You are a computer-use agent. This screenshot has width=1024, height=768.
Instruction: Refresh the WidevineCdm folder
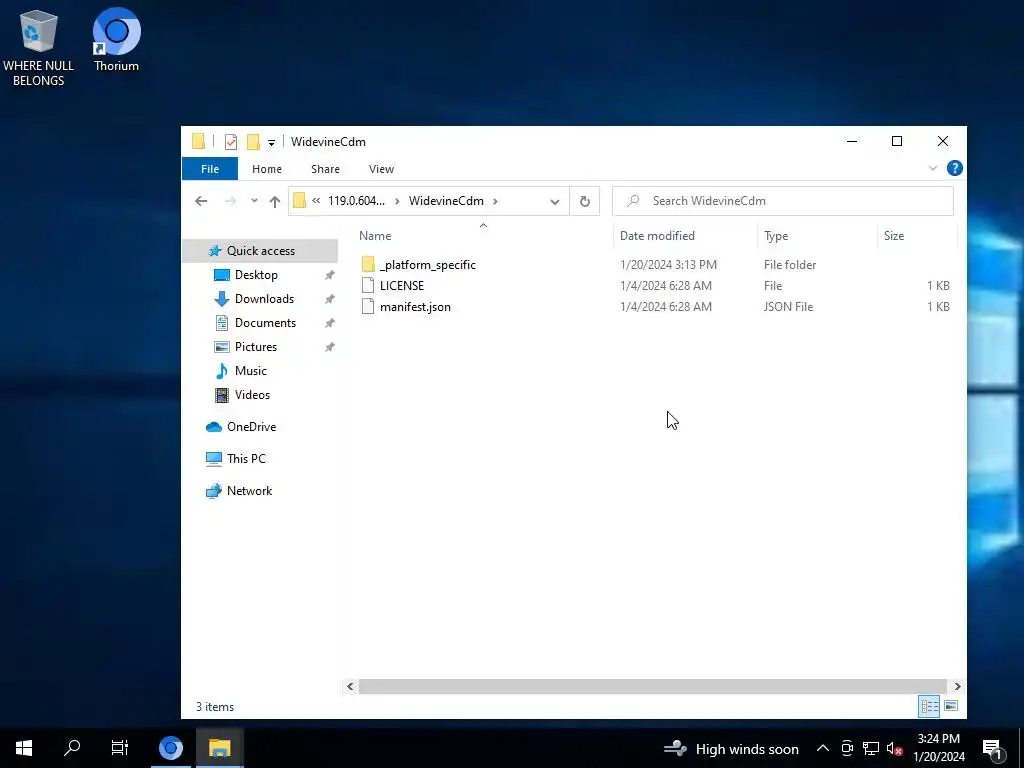584,201
